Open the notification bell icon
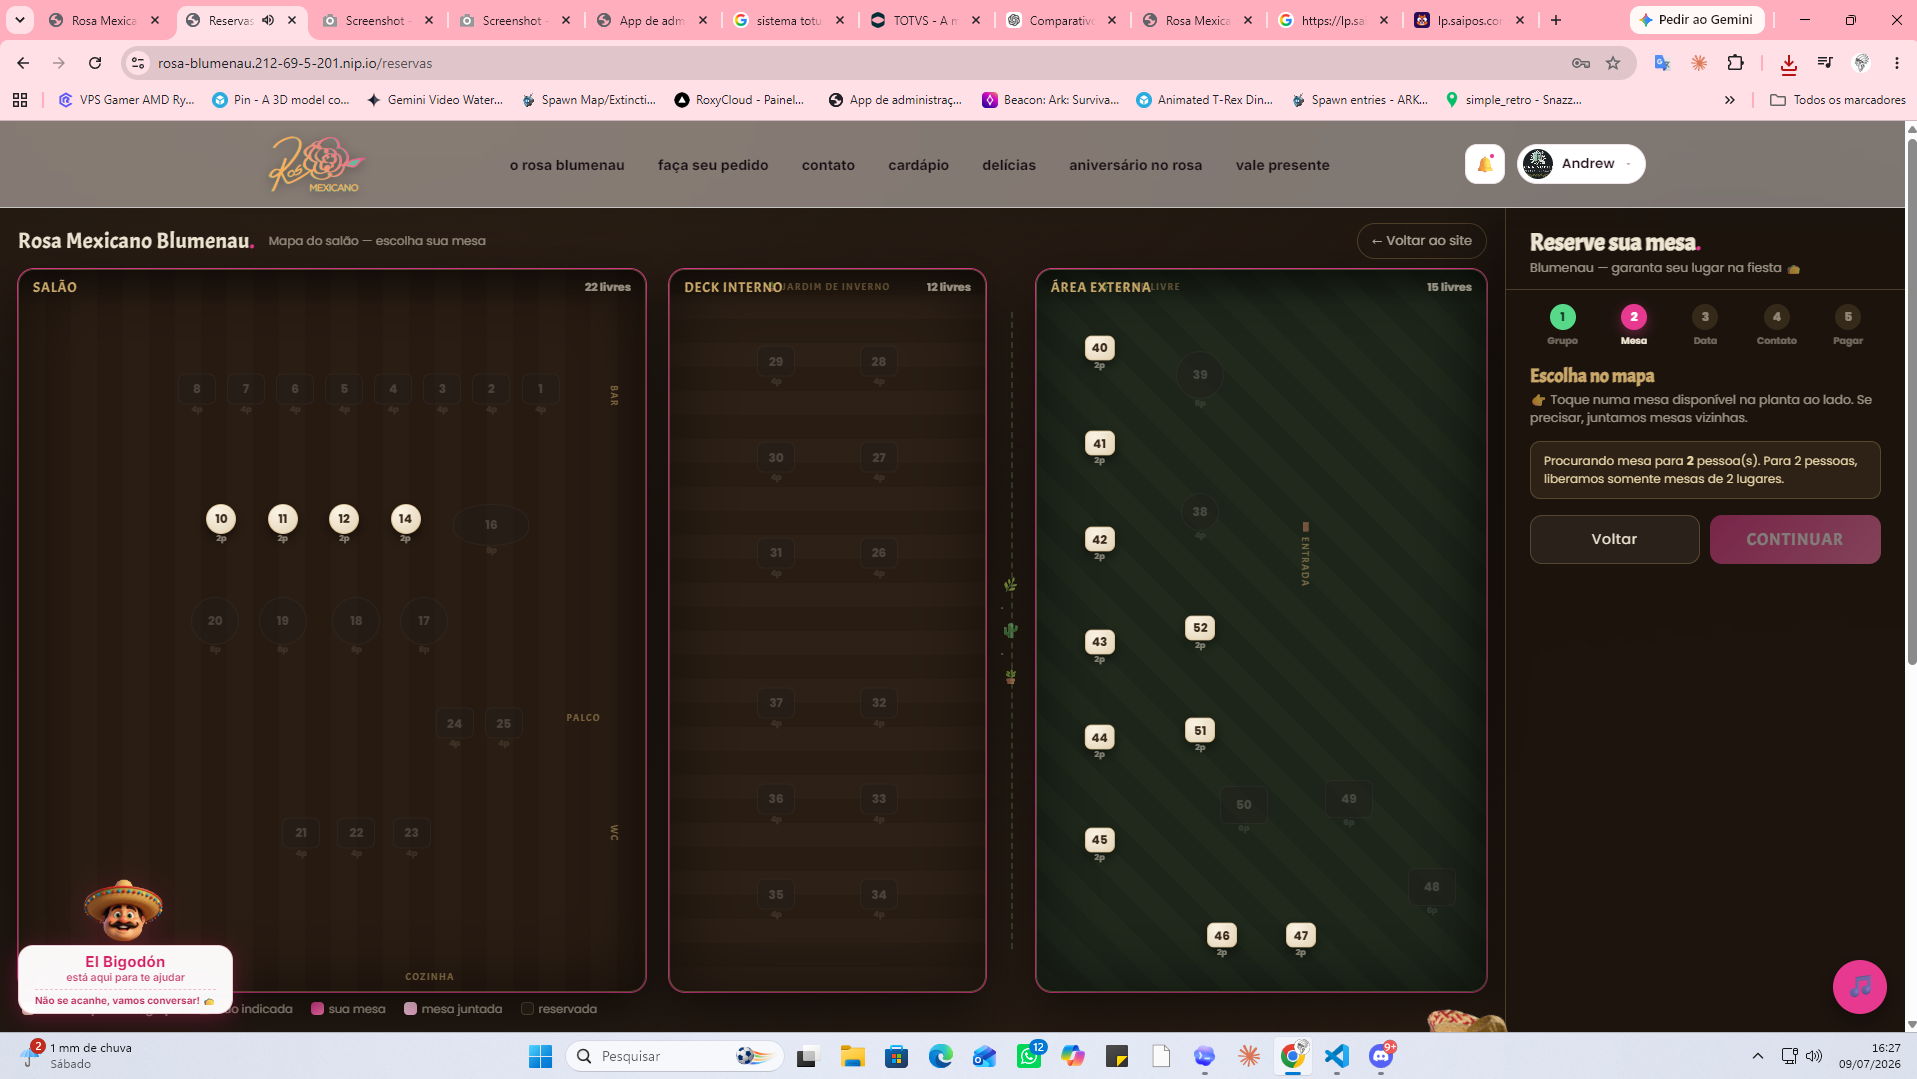Screen dimensions: 1917x1079 [x=1484, y=164]
